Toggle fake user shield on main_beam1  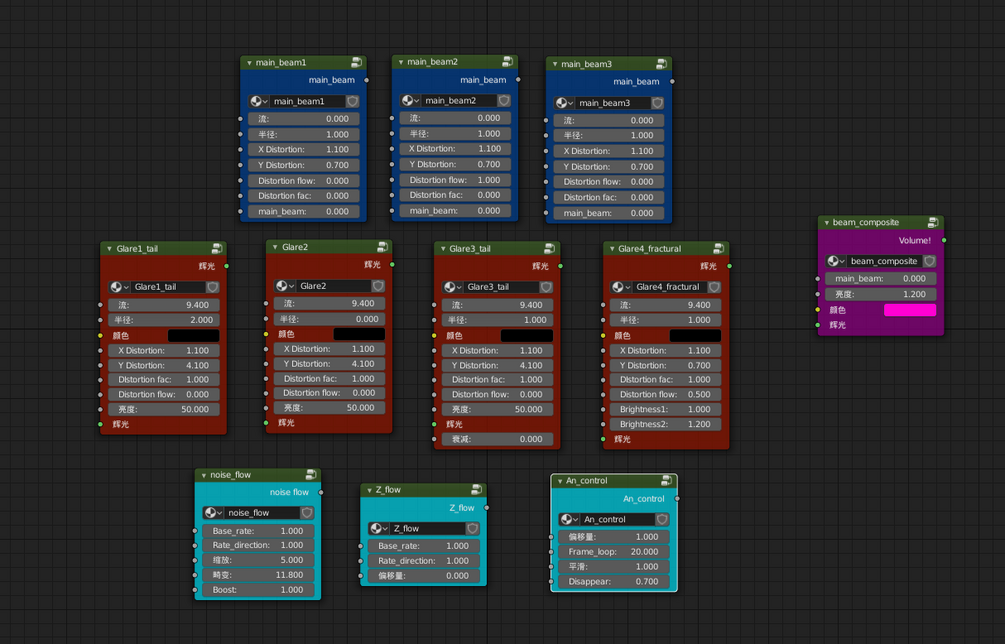tap(352, 101)
